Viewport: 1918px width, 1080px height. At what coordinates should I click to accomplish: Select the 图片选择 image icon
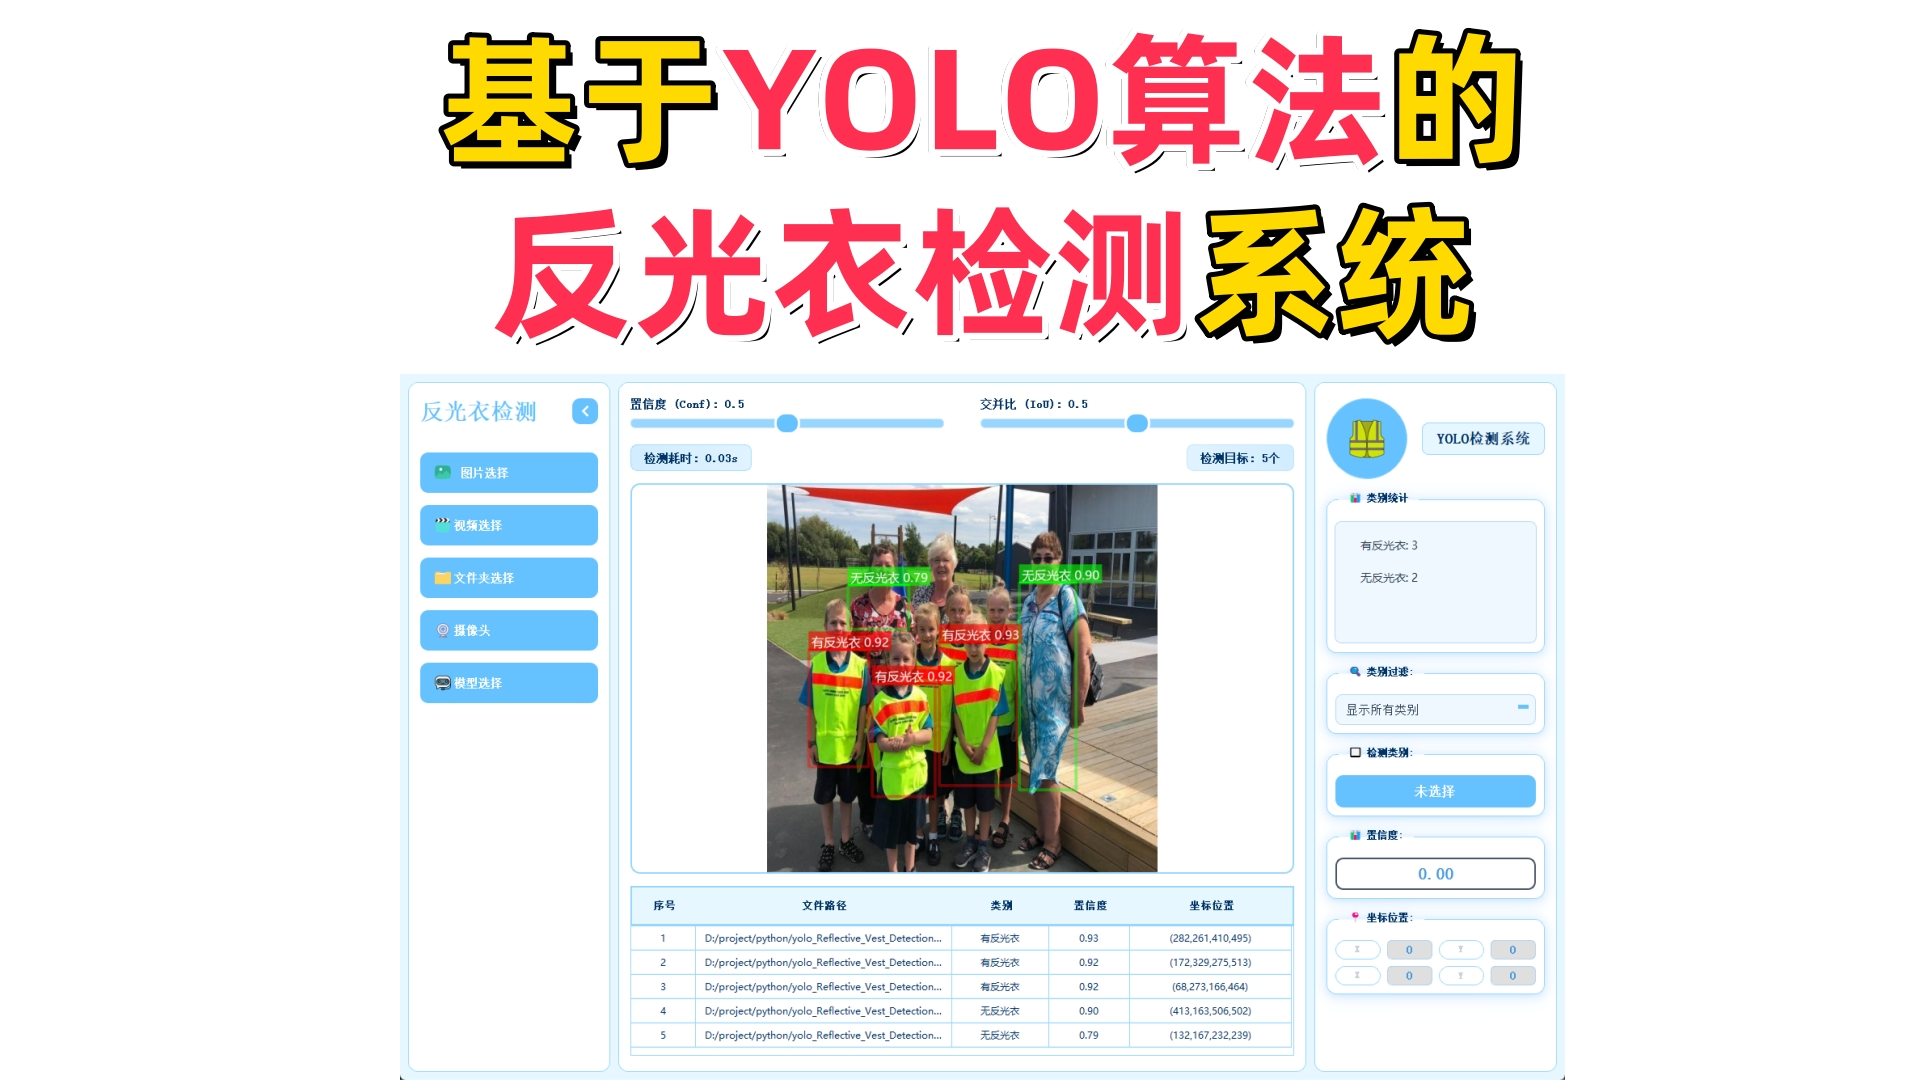(443, 472)
